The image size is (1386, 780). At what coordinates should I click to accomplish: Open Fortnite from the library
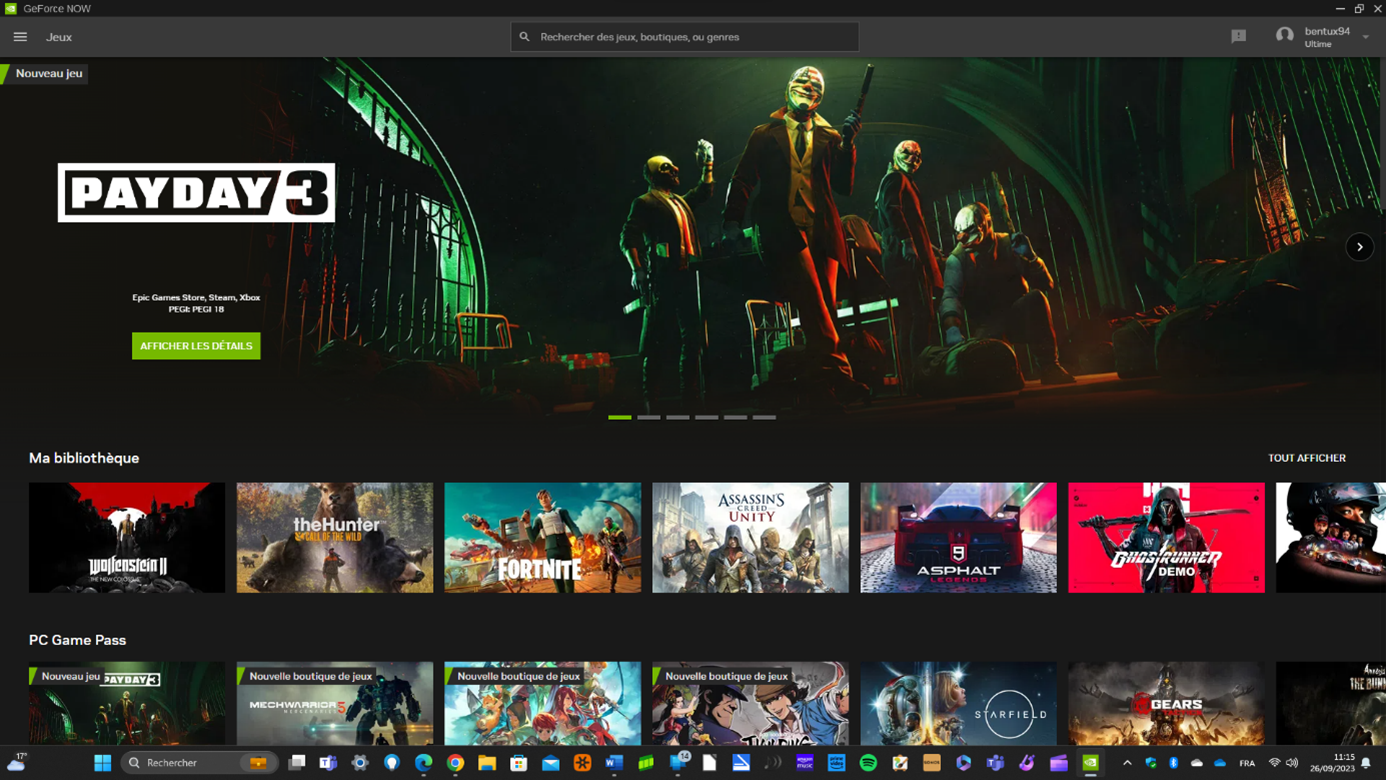542,538
